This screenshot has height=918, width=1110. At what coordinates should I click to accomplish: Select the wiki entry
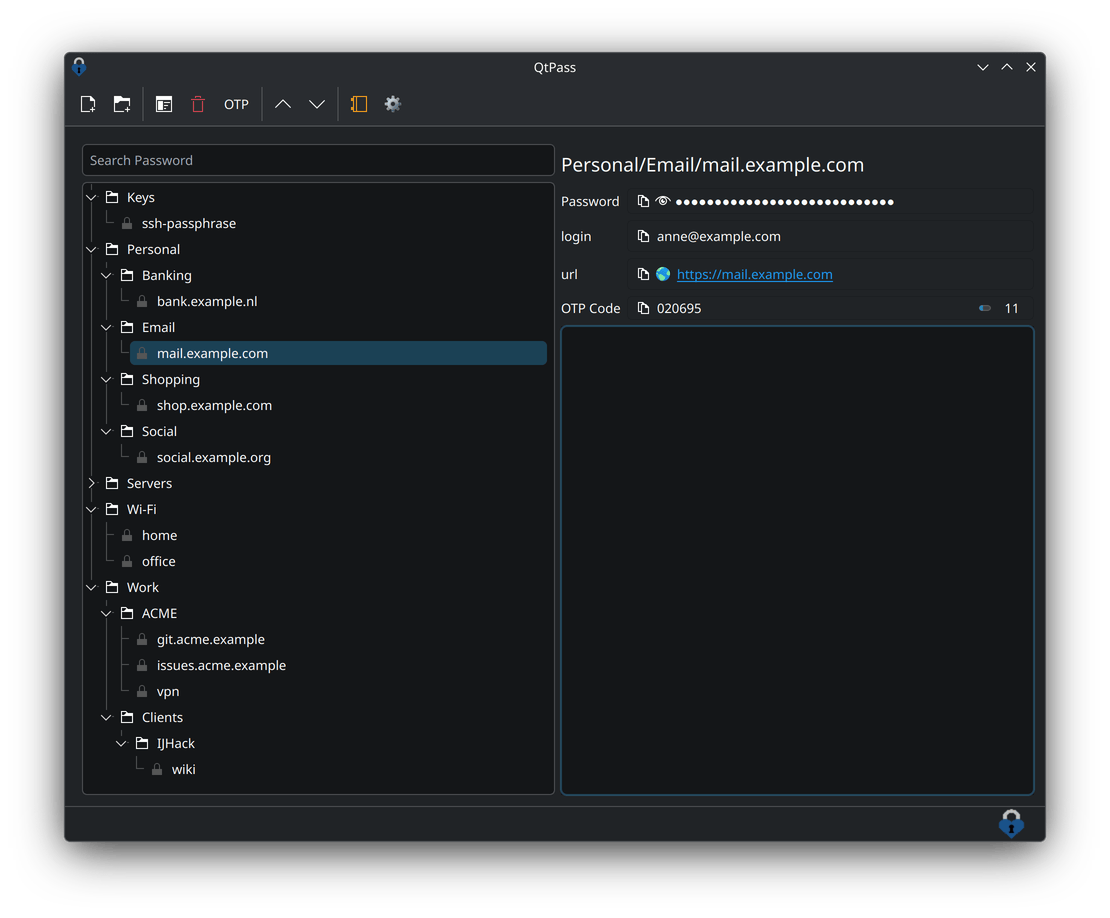(183, 769)
